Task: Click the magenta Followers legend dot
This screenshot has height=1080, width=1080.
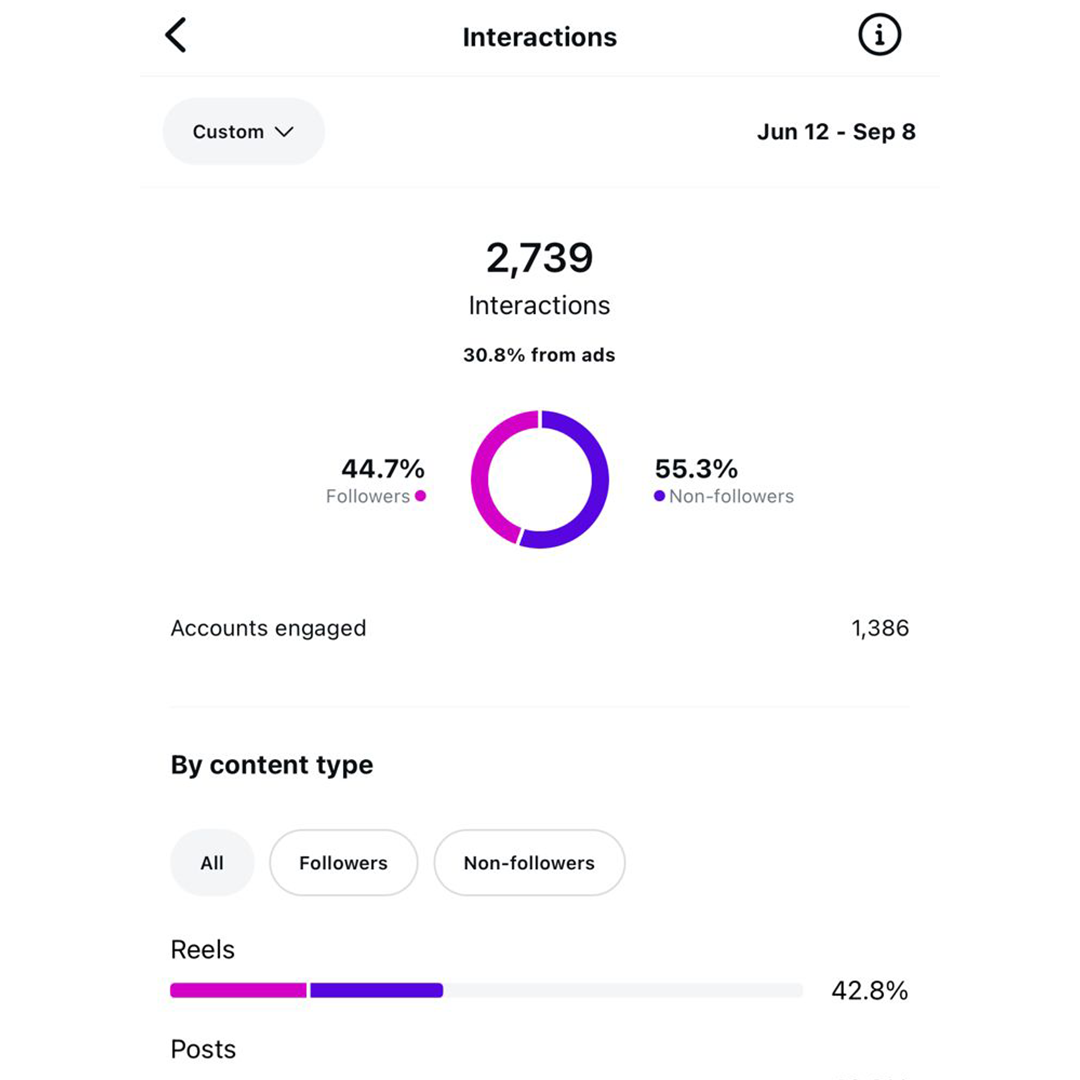Action: (421, 496)
